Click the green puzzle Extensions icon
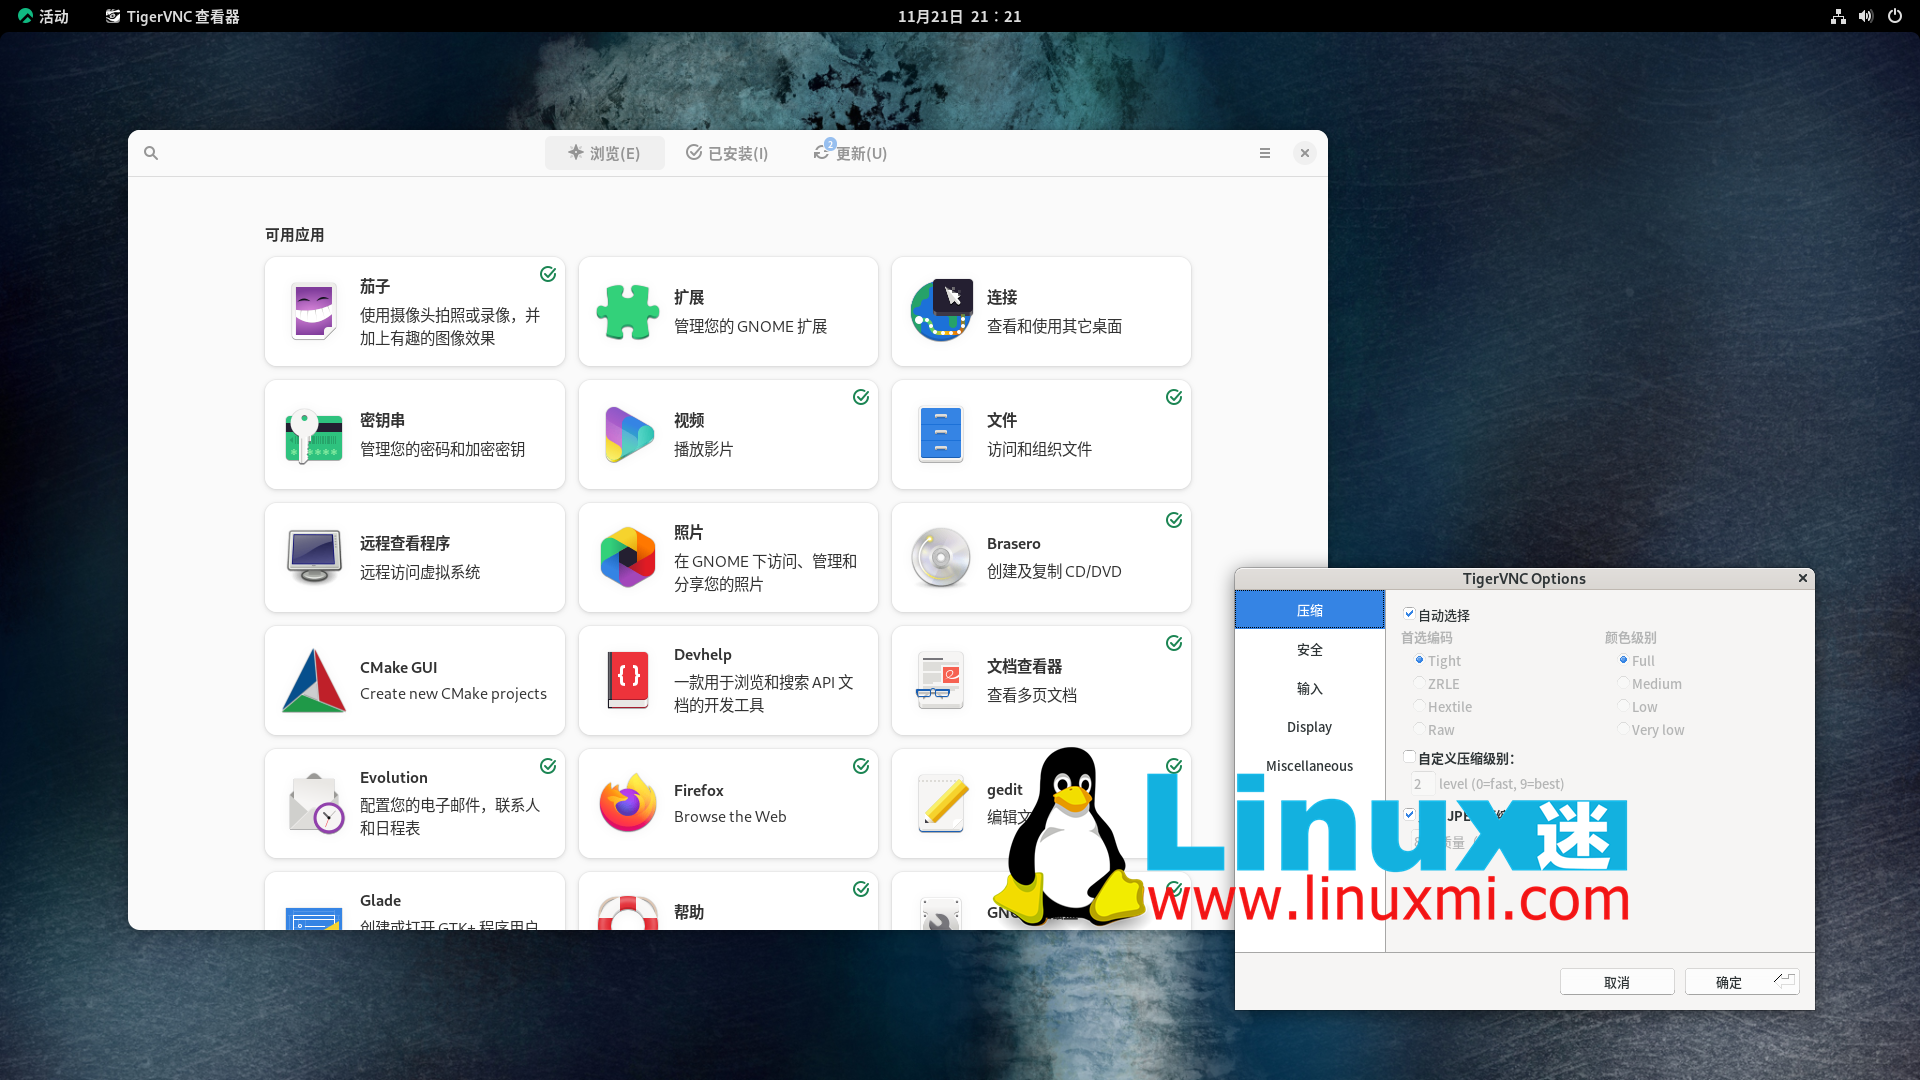The width and height of the screenshot is (1920, 1080). (x=628, y=311)
